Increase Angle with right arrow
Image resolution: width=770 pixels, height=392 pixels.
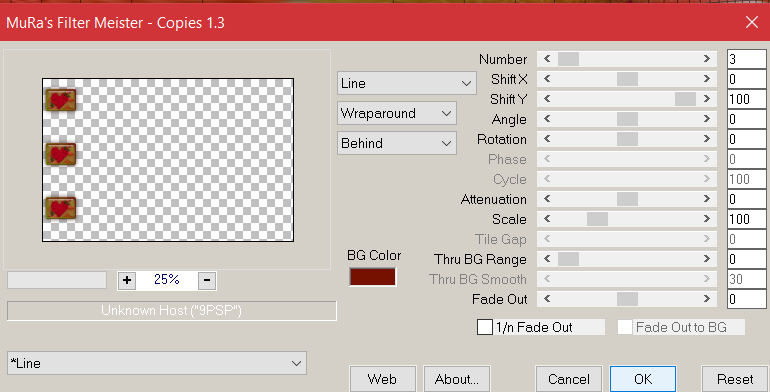pyautogui.click(x=707, y=119)
